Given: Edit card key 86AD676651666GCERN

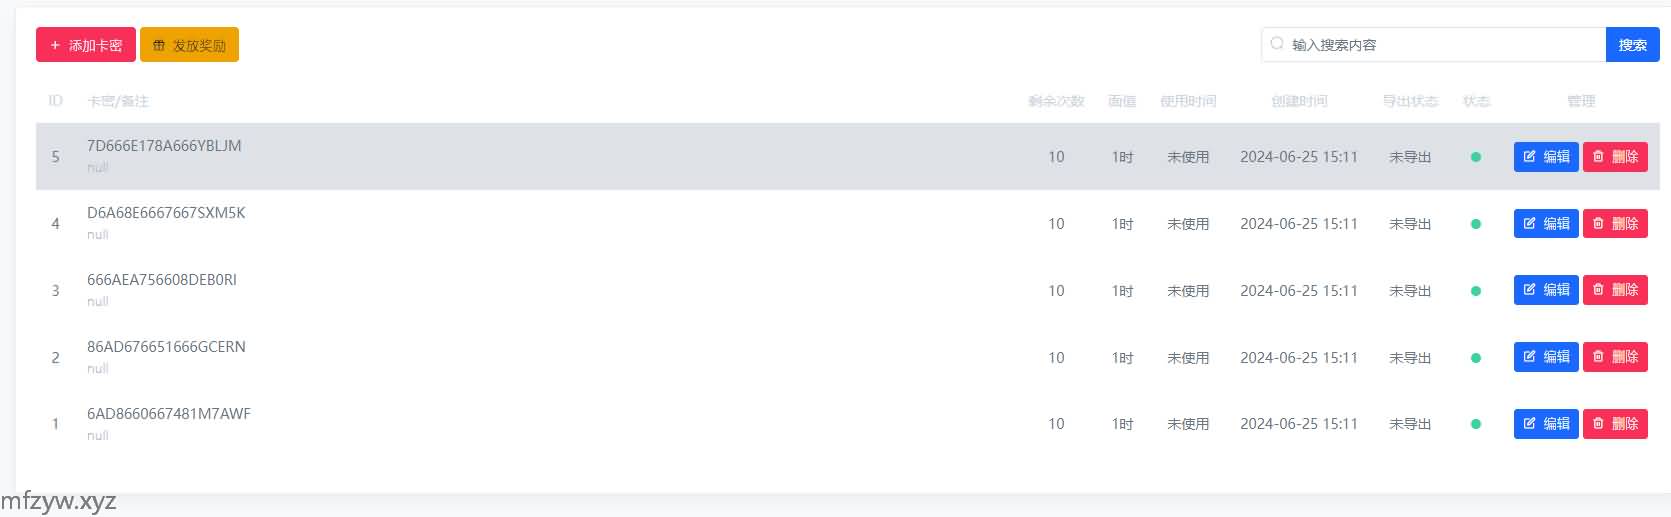Looking at the screenshot, I should (1545, 357).
